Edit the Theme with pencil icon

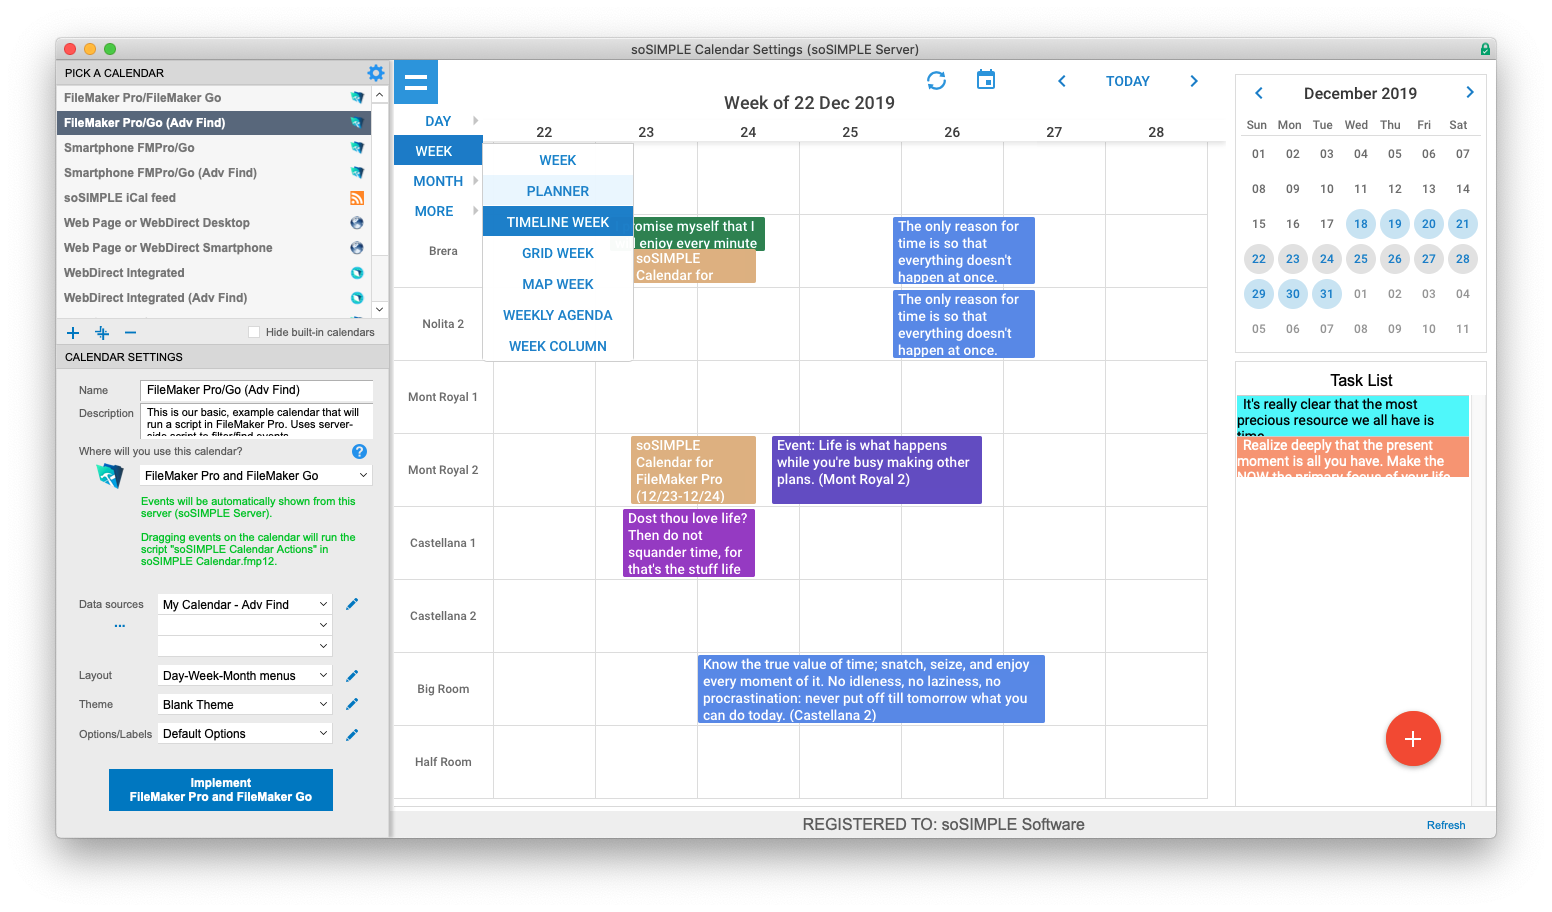coord(352,704)
